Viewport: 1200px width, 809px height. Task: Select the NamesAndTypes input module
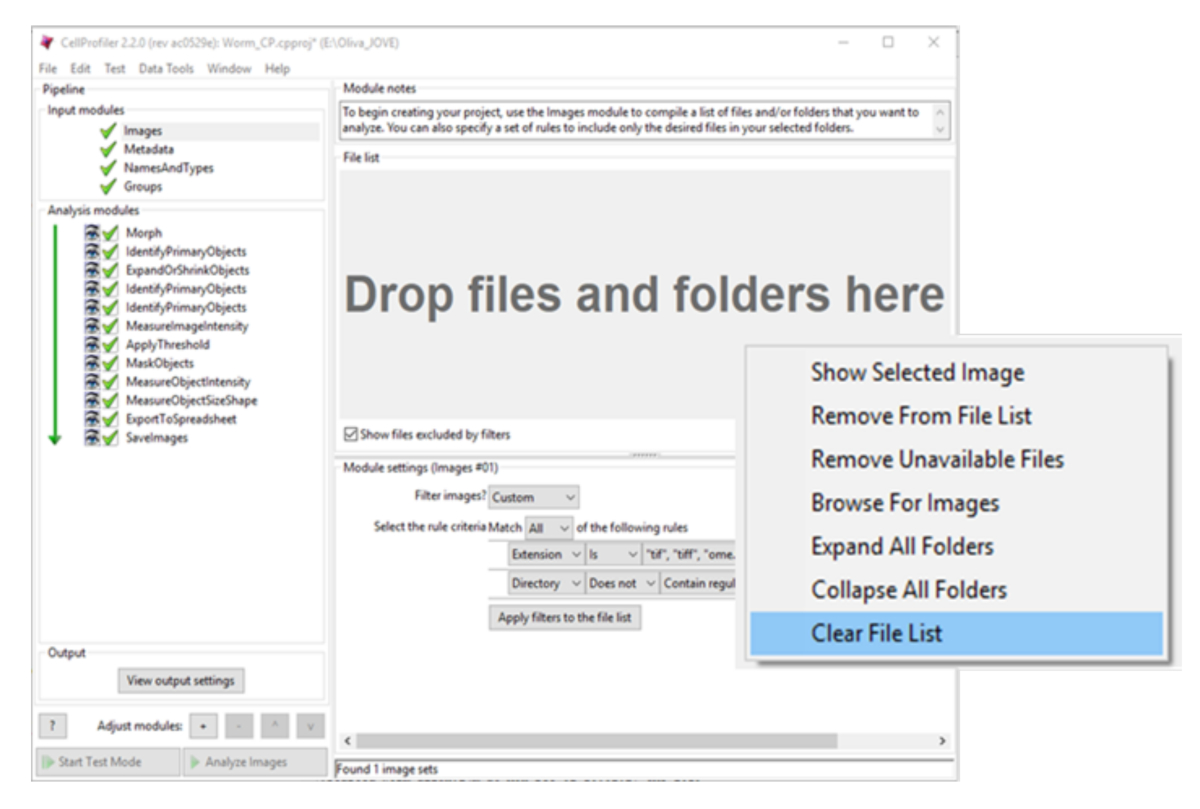click(x=169, y=168)
